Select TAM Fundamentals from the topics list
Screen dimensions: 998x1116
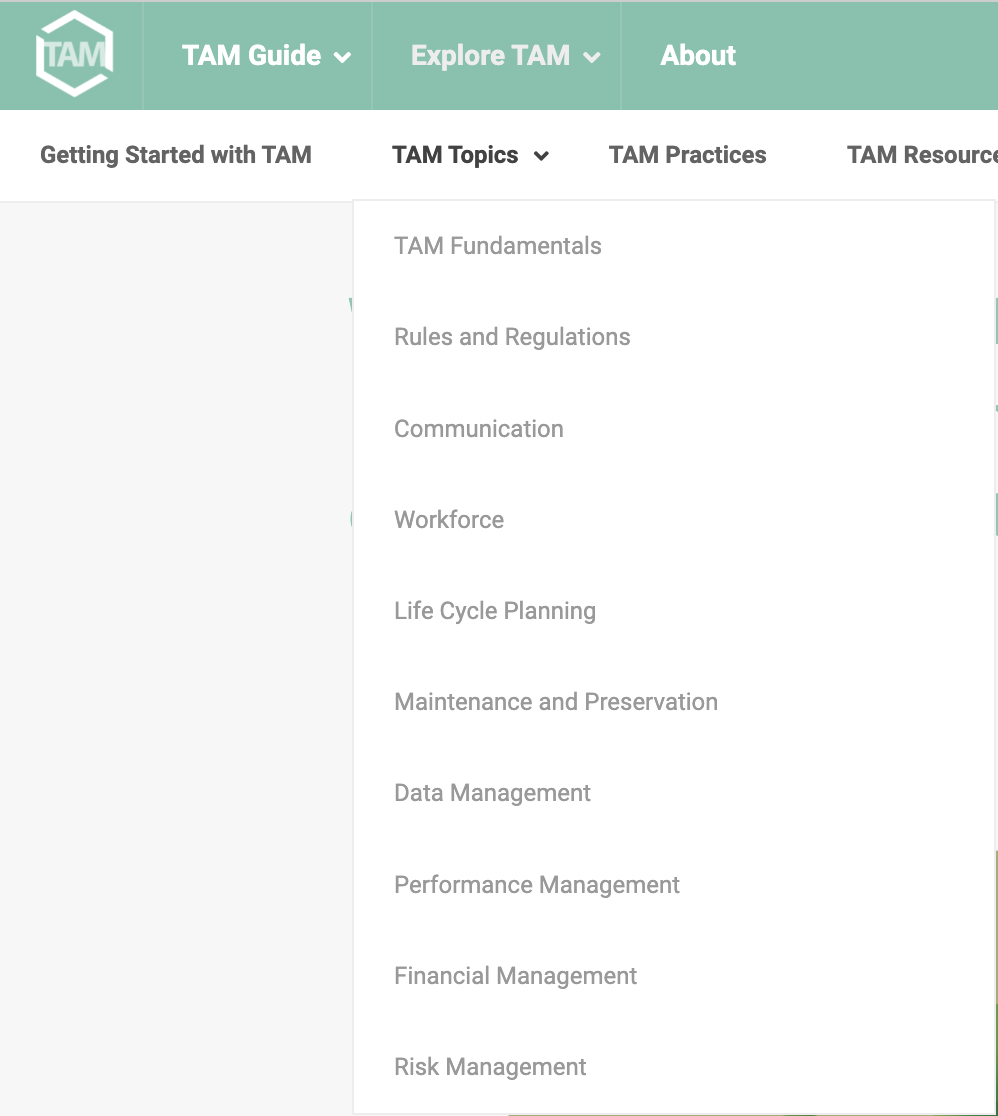pos(498,246)
